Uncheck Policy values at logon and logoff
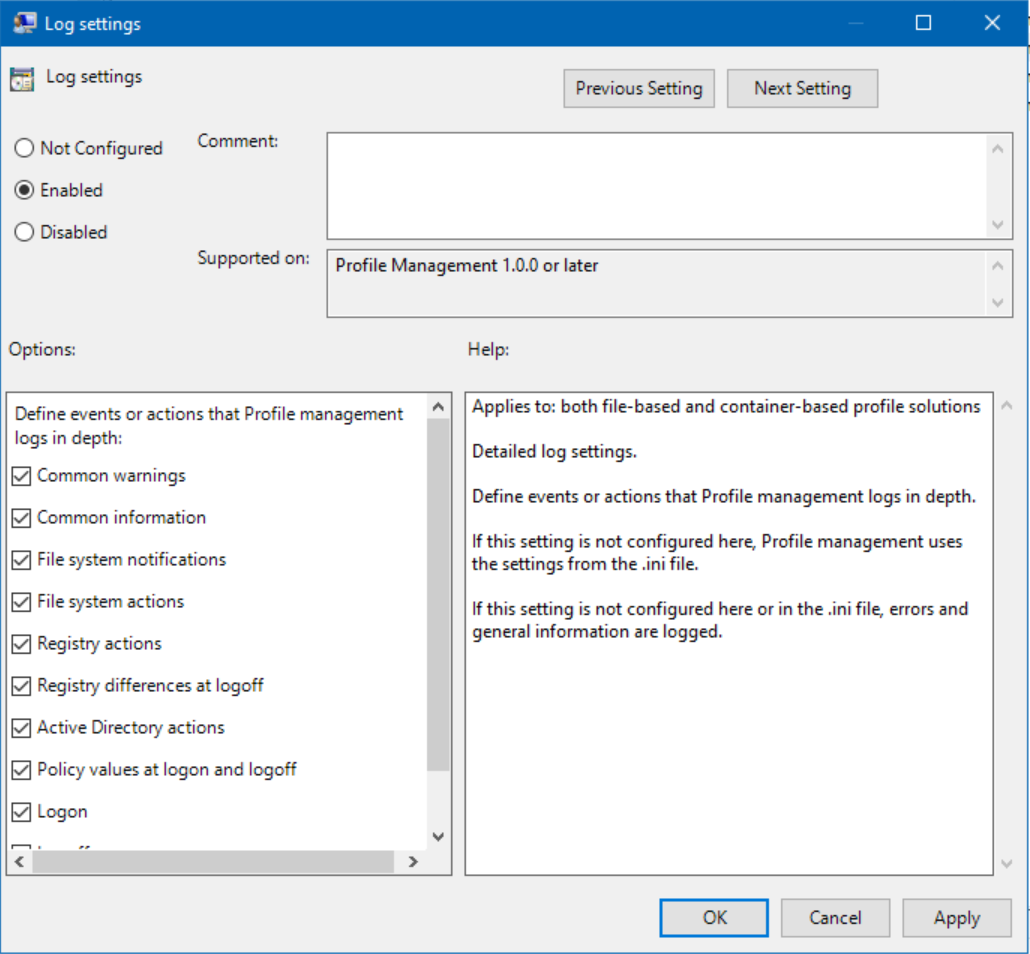Viewport: 1030px width, 954px height. point(21,770)
